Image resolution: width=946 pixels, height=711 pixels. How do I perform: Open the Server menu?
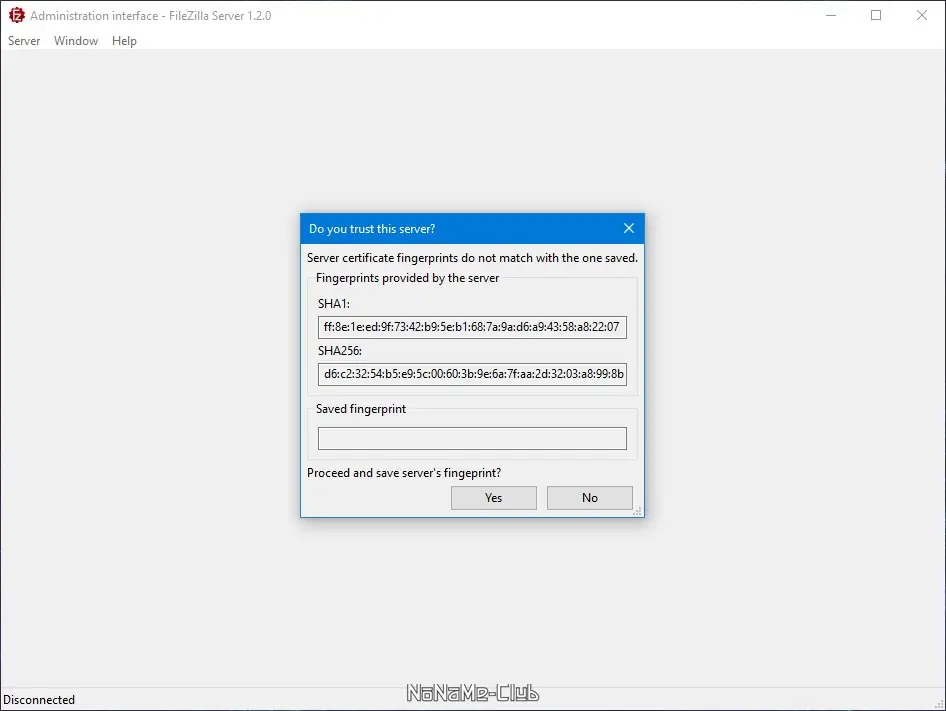click(24, 40)
